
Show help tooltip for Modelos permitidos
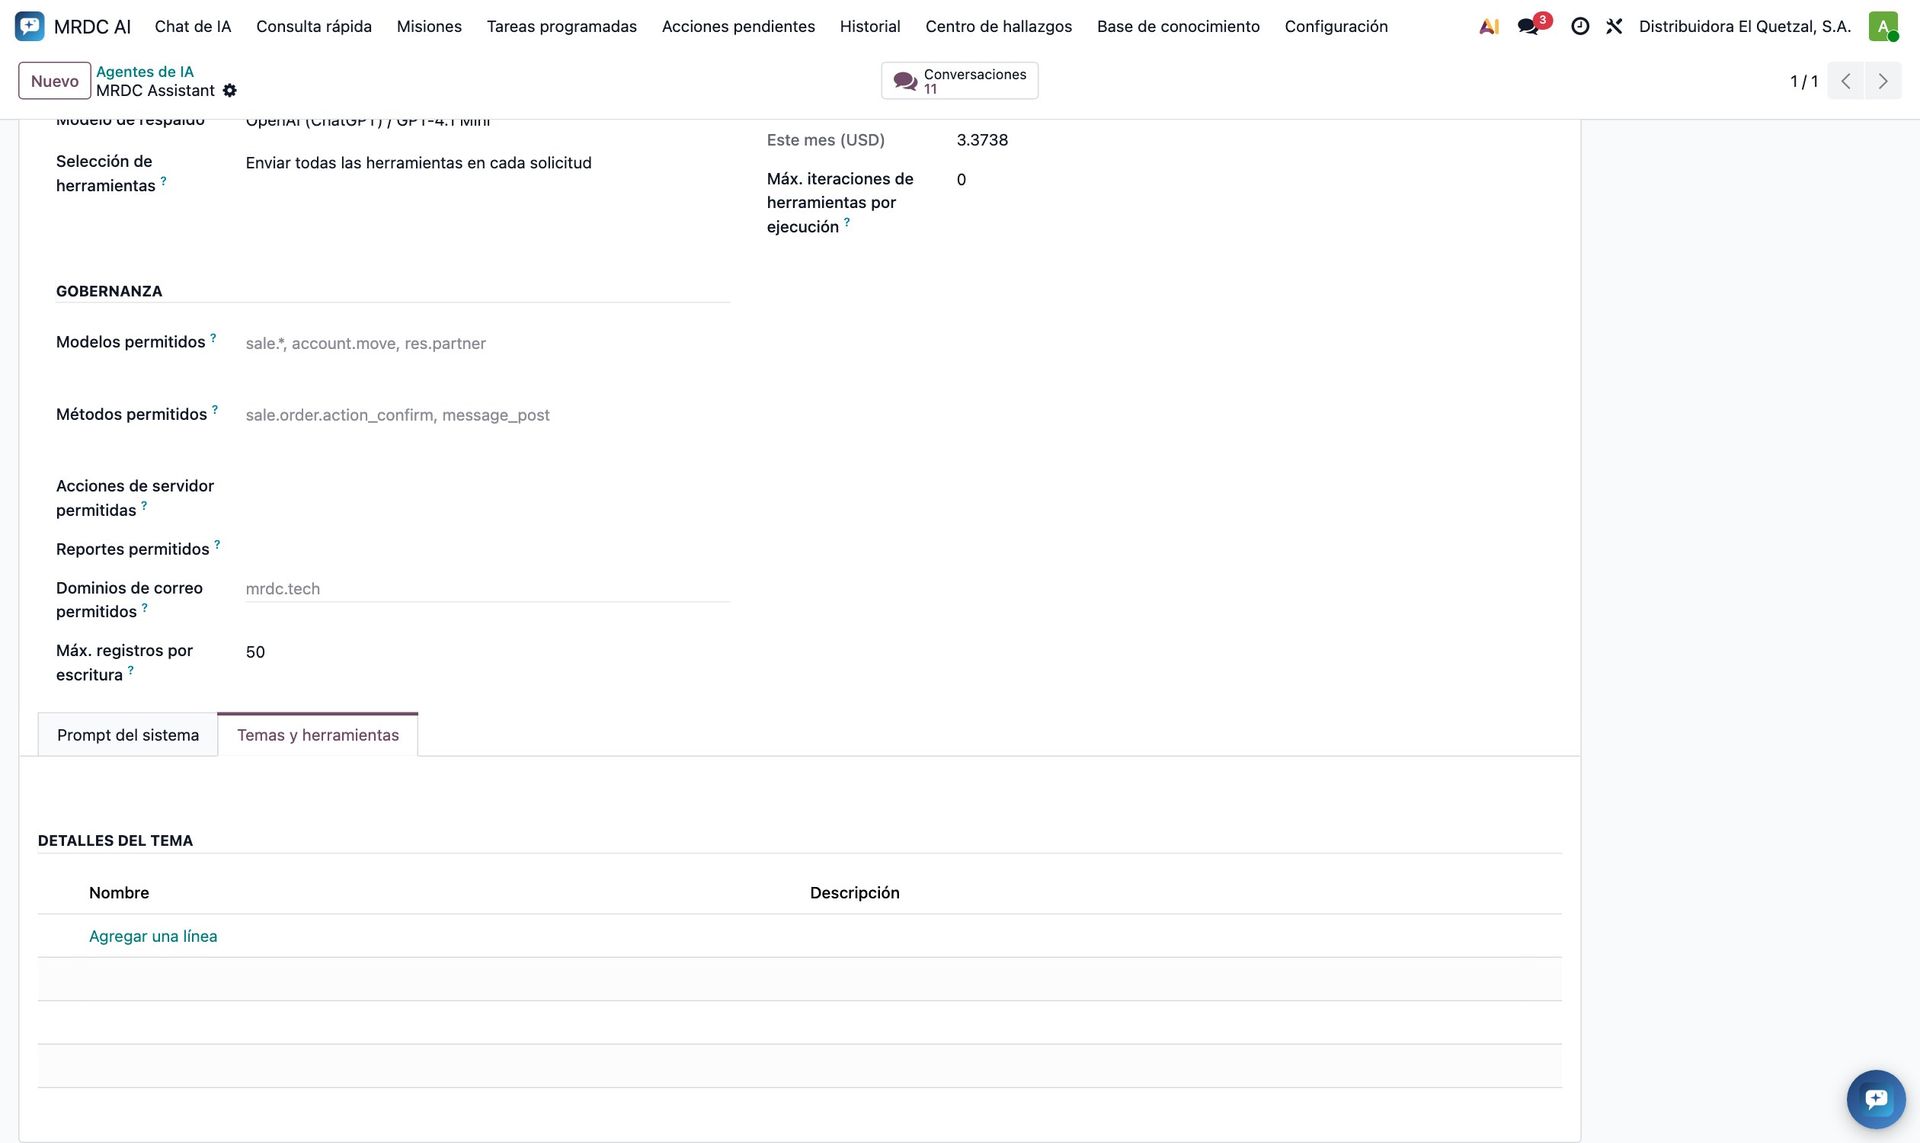pyautogui.click(x=213, y=338)
